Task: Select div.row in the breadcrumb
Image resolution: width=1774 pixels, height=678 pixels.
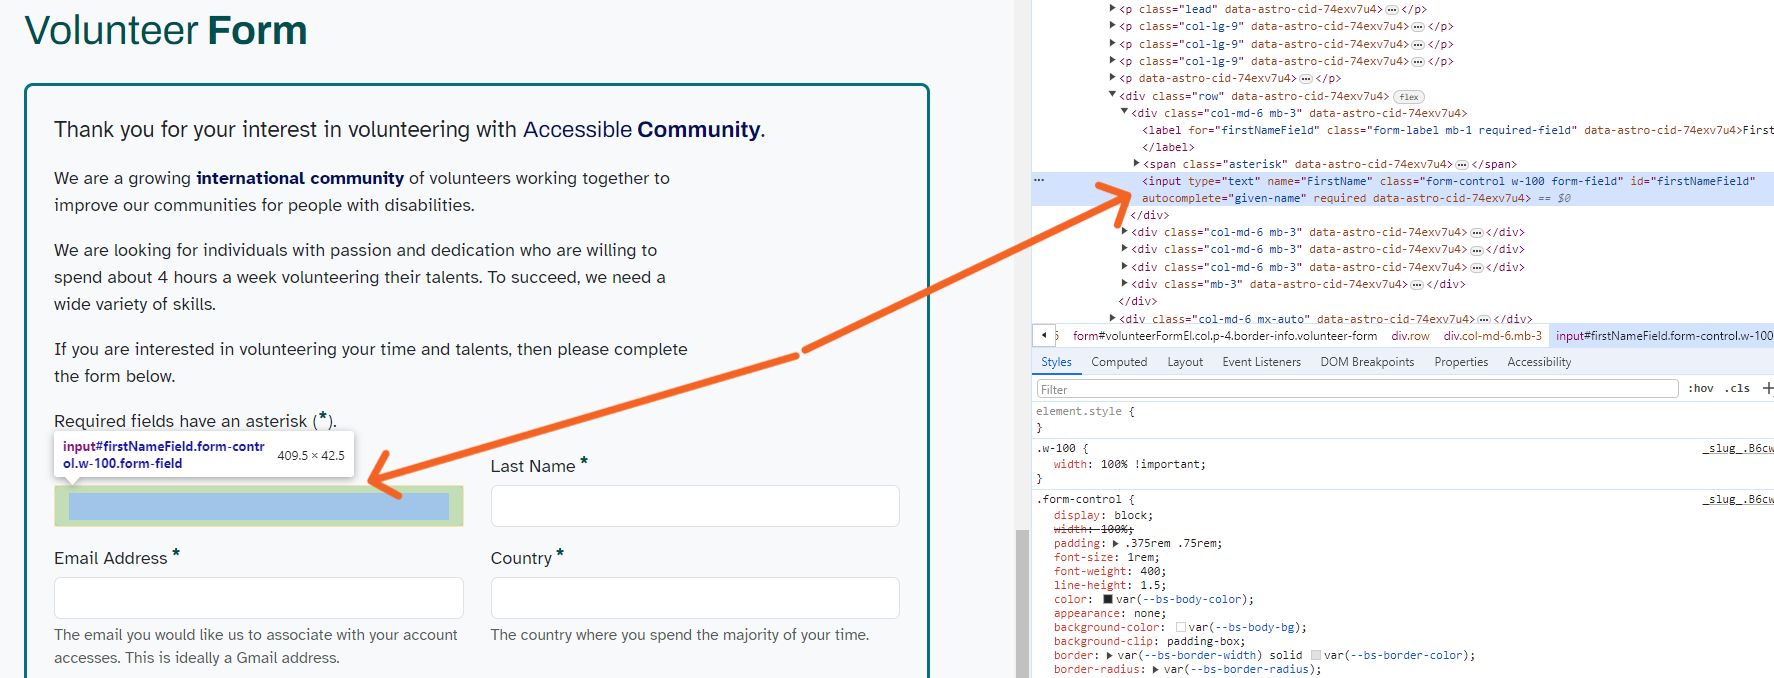Action: point(1410,336)
